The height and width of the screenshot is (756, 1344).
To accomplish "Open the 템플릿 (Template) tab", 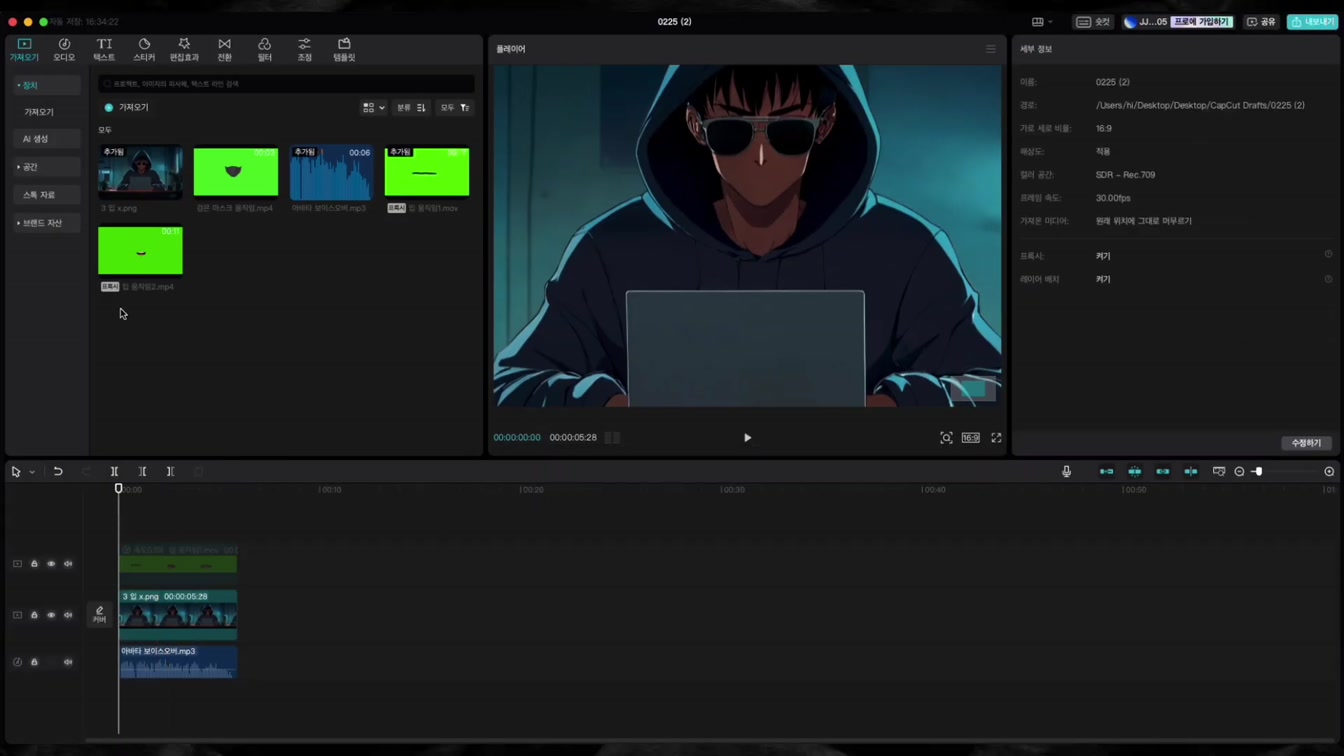I will (x=344, y=49).
